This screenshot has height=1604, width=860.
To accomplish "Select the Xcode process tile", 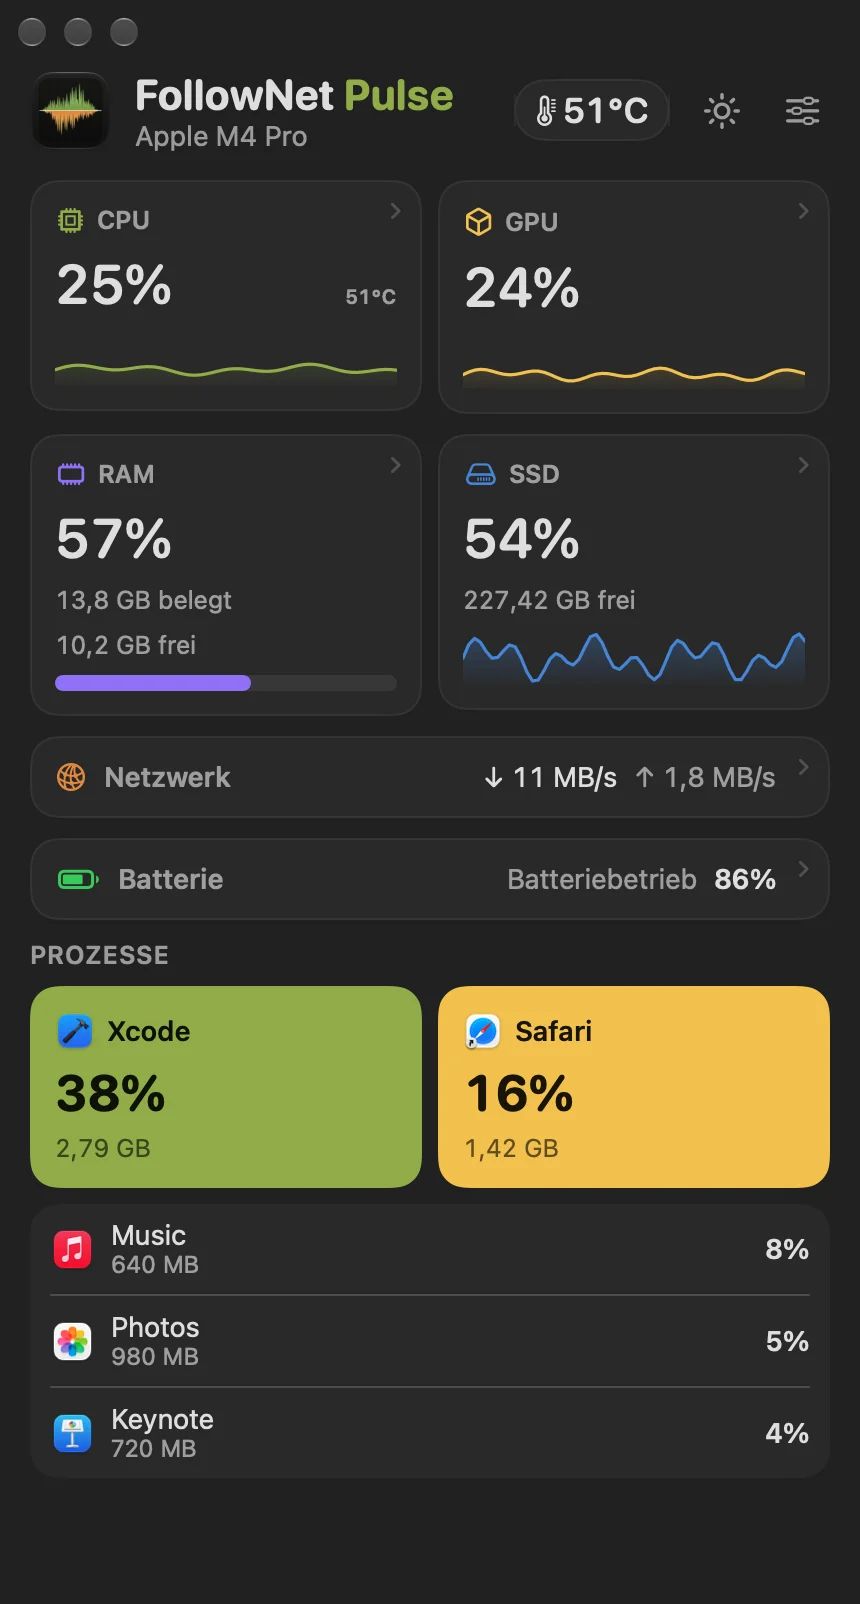I will pos(226,1087).
